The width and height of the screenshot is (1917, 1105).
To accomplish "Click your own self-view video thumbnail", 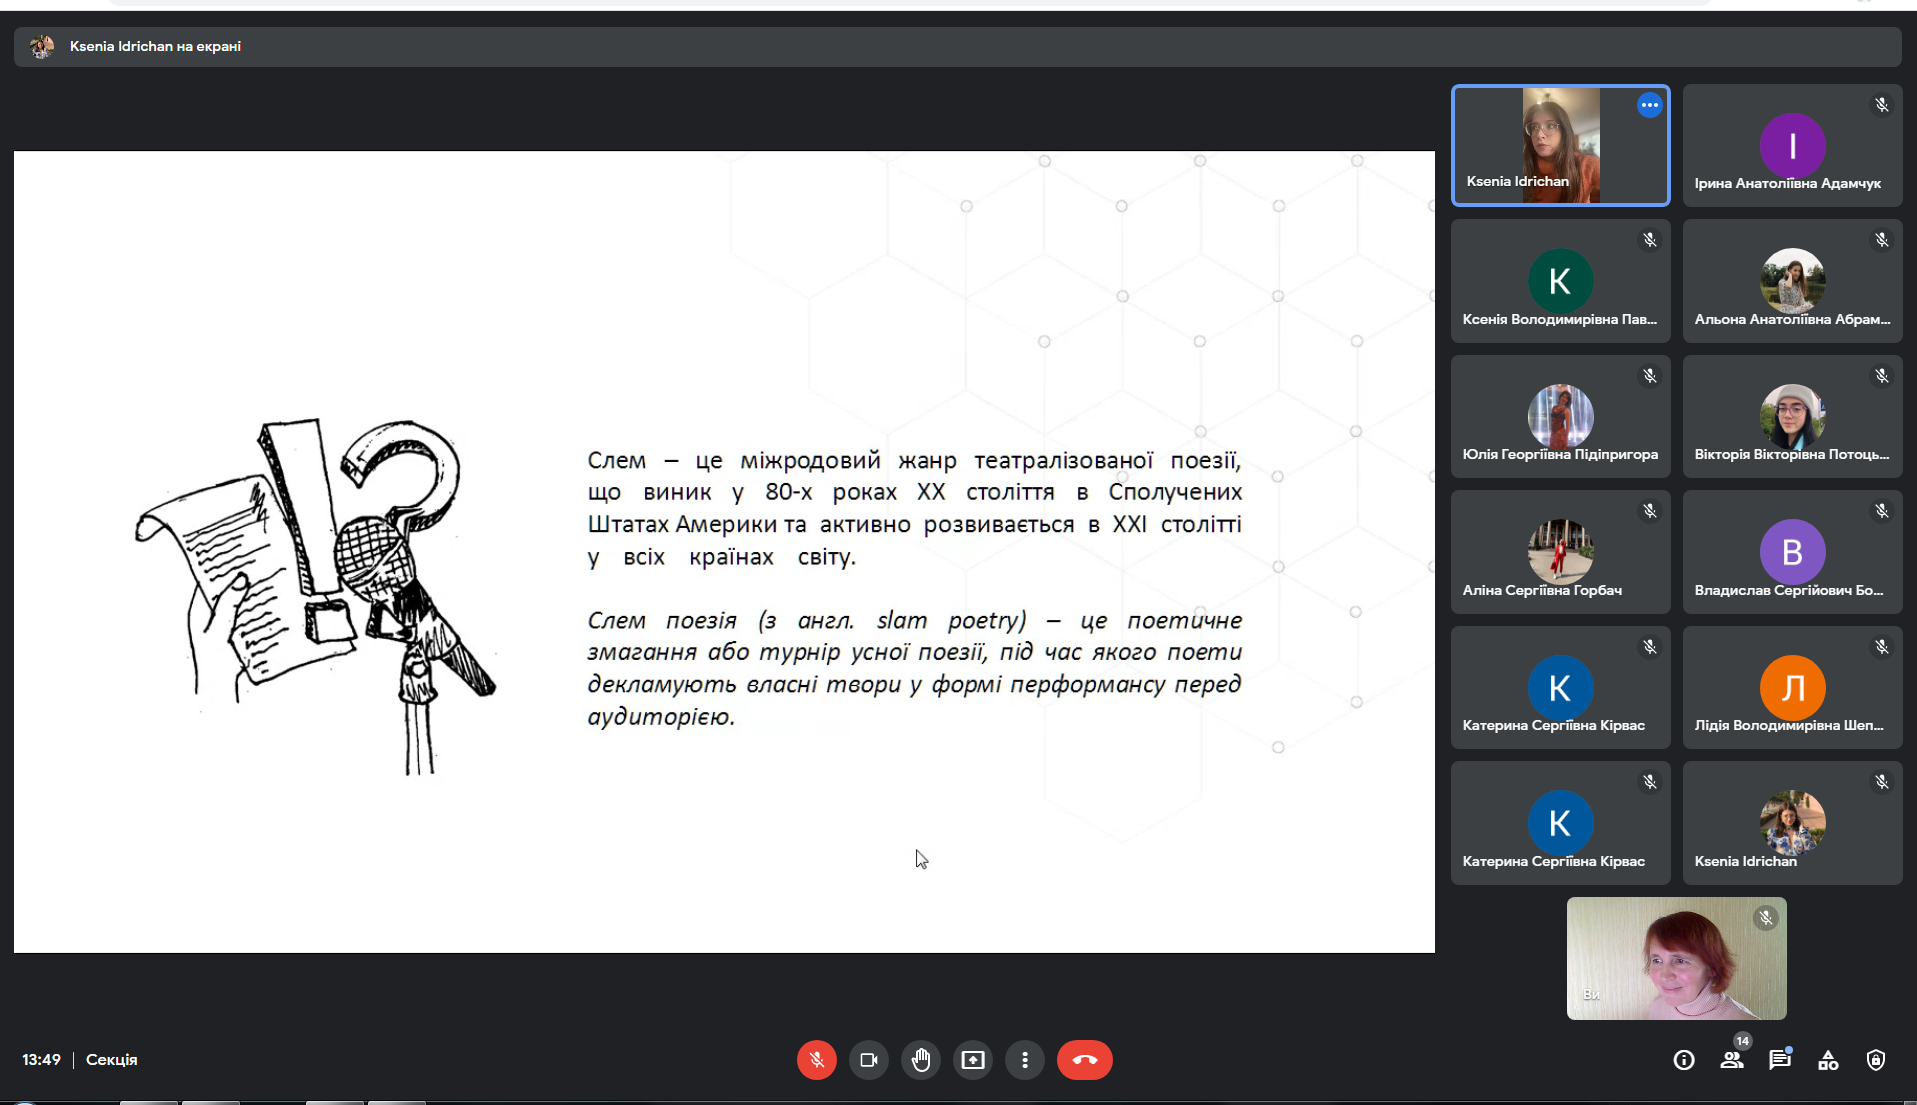I will (x=1676, y=958).
